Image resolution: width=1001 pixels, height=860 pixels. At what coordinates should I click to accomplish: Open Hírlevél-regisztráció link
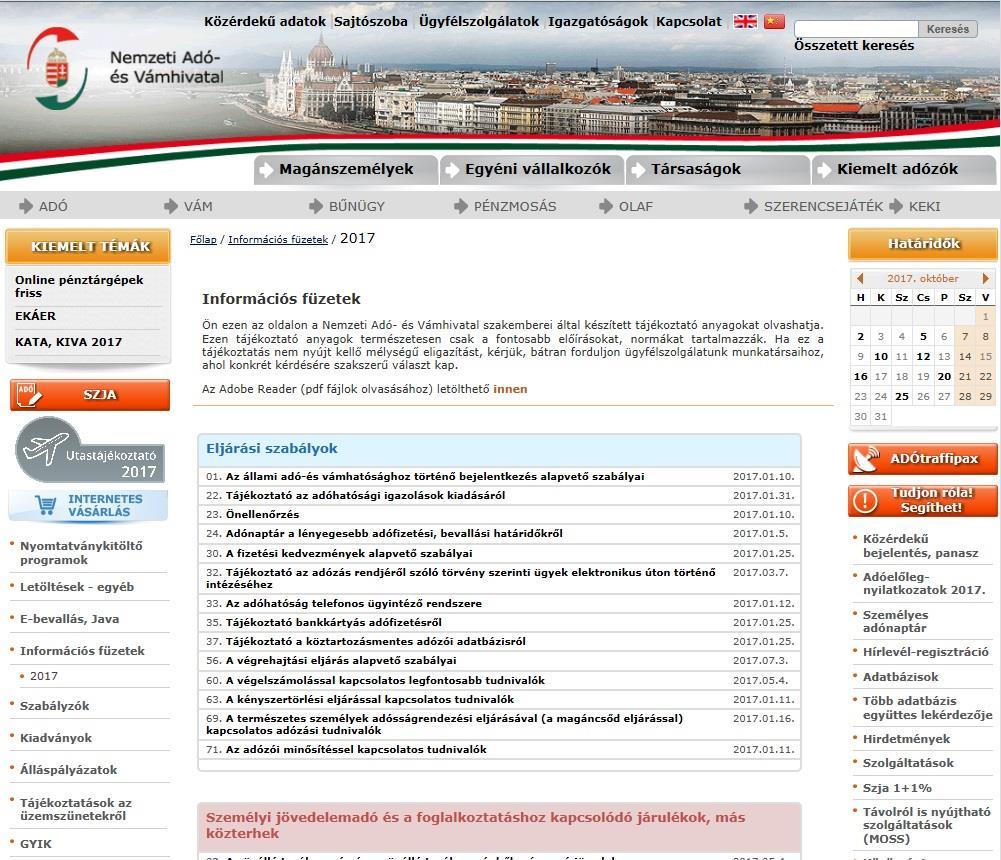coord(926,652)
